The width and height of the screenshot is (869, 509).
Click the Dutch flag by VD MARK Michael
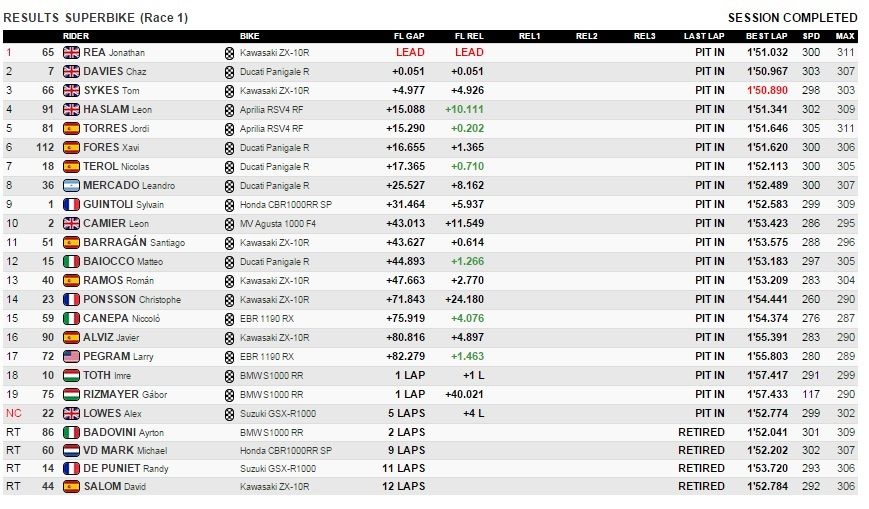(71, 450)
